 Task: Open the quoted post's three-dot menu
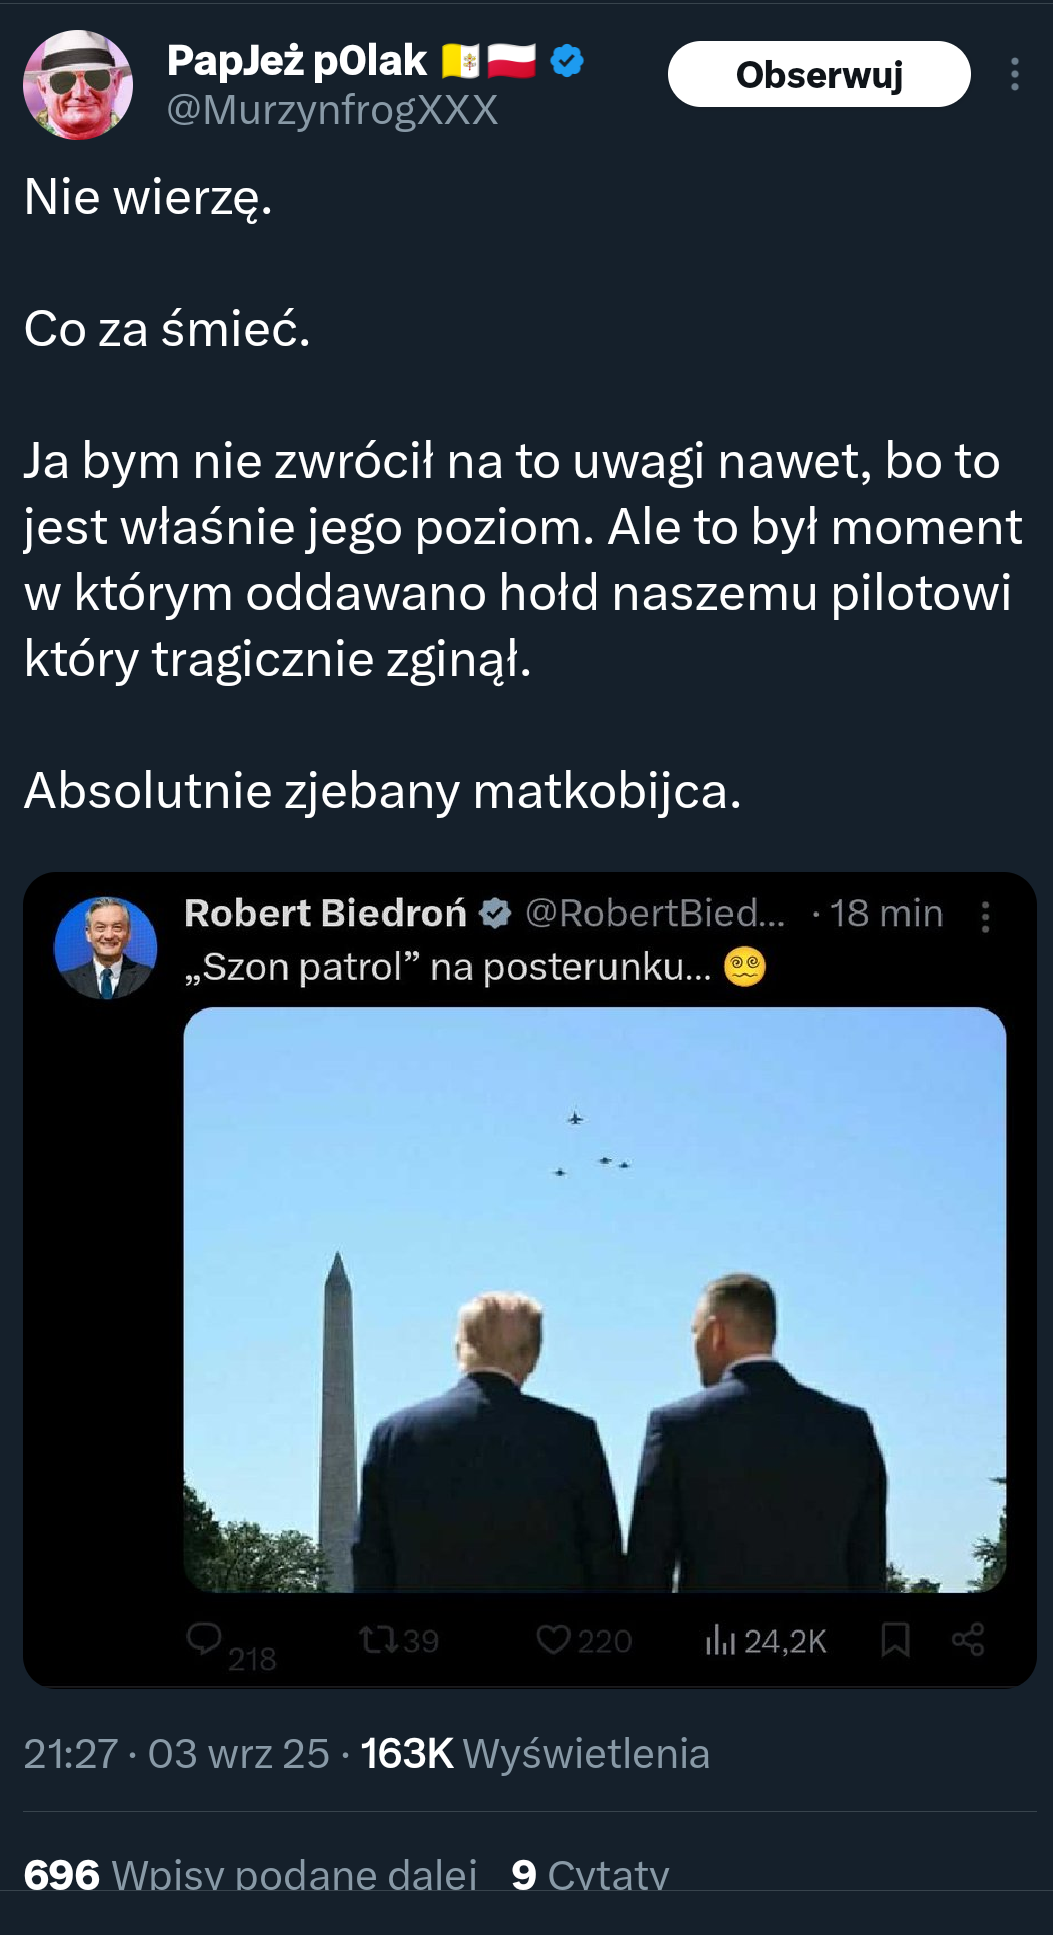985,916
